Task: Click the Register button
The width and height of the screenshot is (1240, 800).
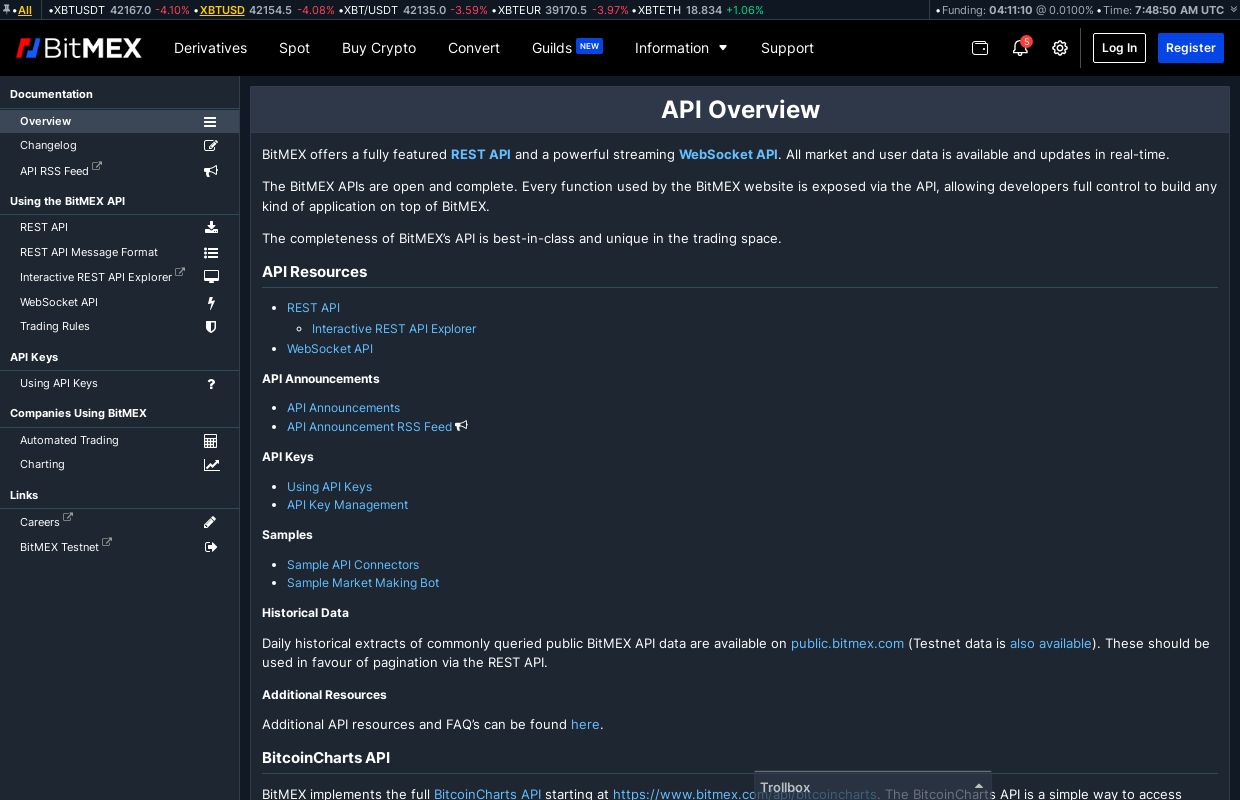Action: pos(1190,48)
